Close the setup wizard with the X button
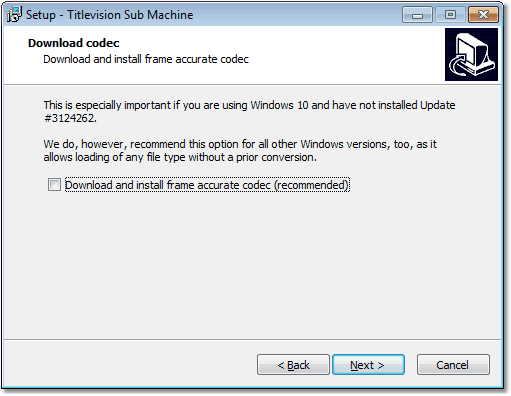 click(483, 15)
